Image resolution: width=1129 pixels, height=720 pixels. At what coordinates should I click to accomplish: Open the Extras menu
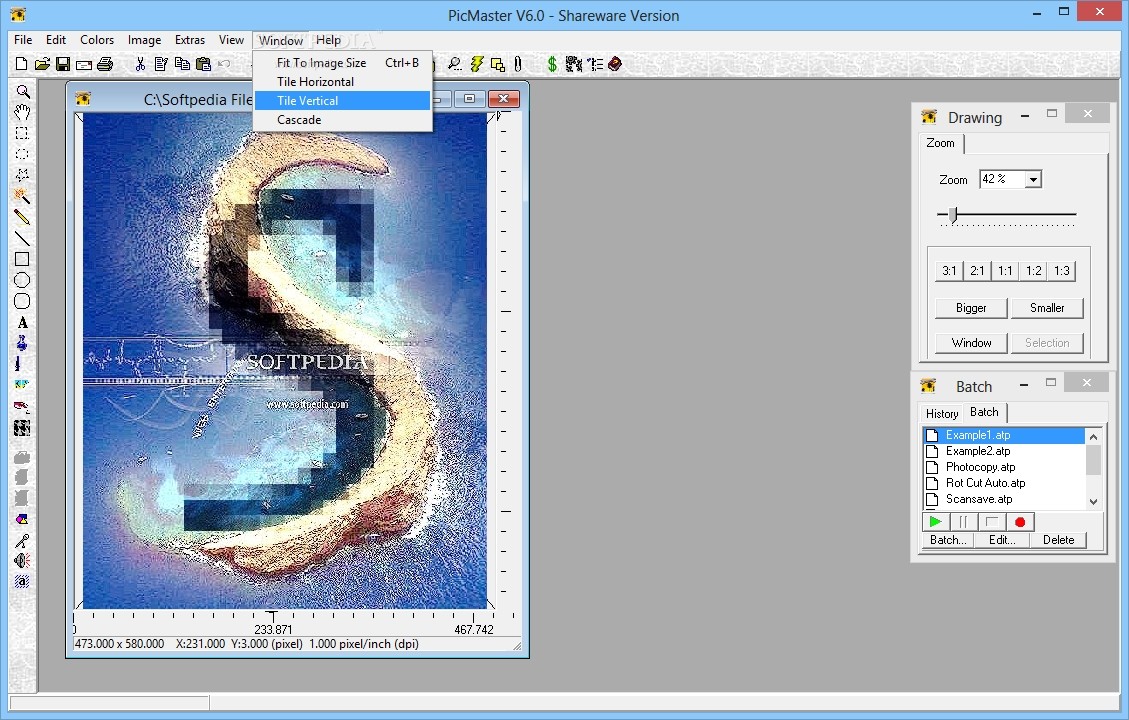pyautogui.click(x=190, y=40)
